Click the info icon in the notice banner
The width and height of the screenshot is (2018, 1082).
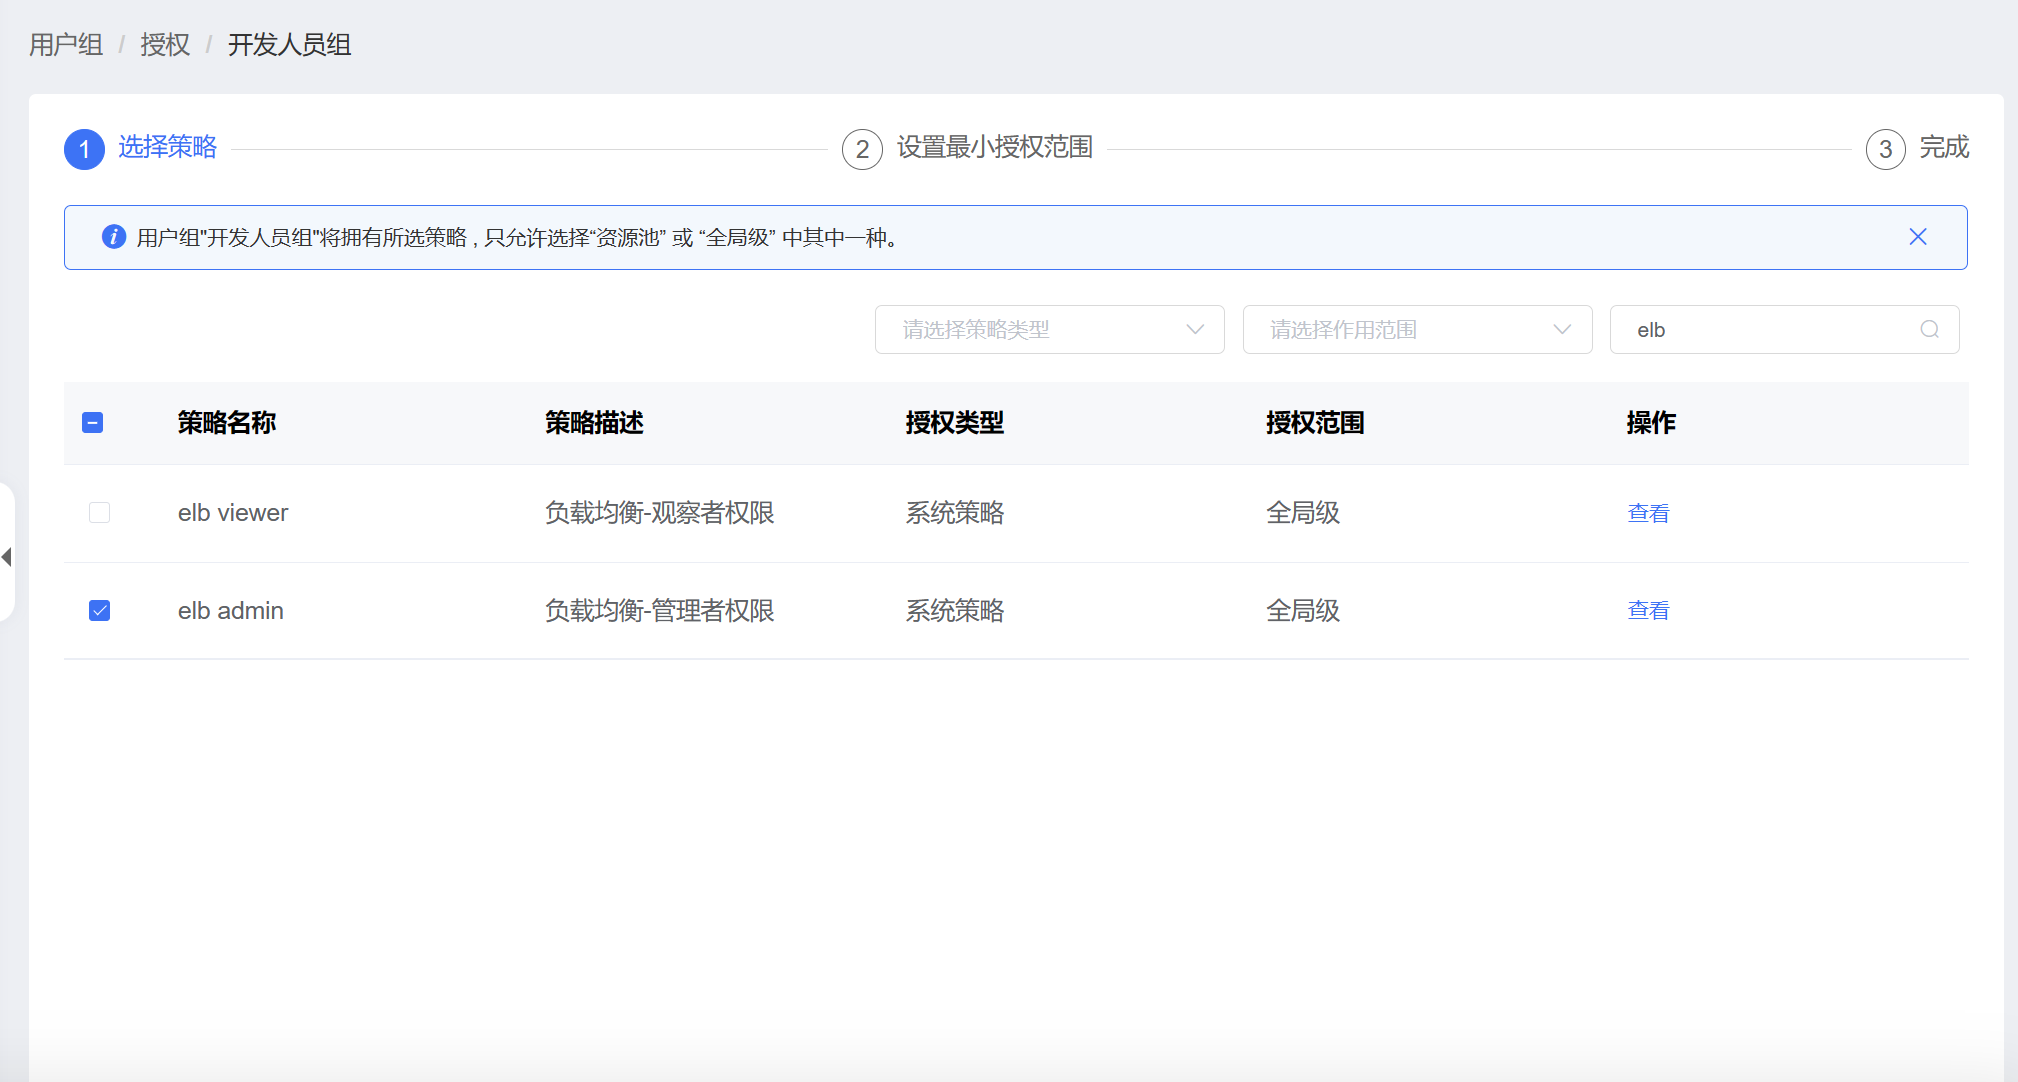coord(114,237)
